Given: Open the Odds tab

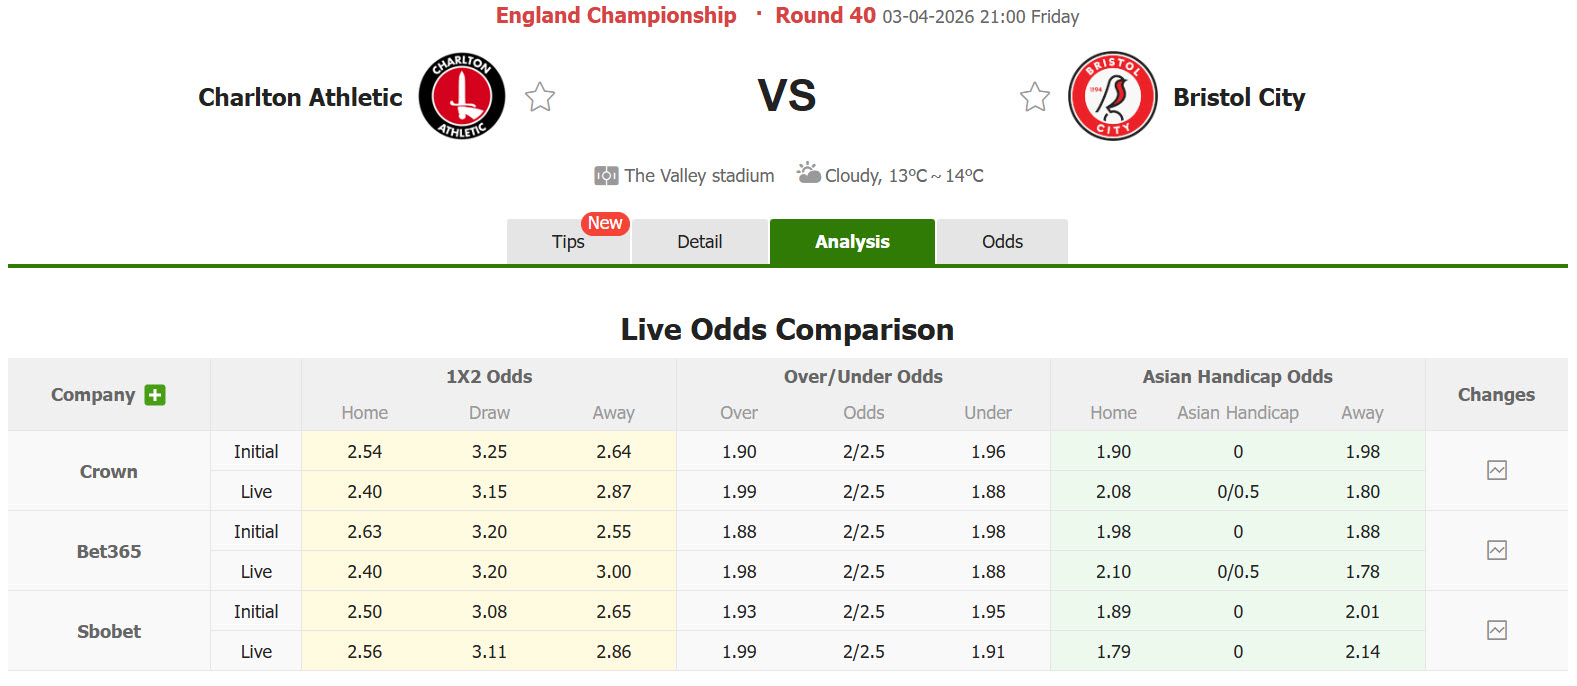Looking at the screenshot, I should 1001,241.
